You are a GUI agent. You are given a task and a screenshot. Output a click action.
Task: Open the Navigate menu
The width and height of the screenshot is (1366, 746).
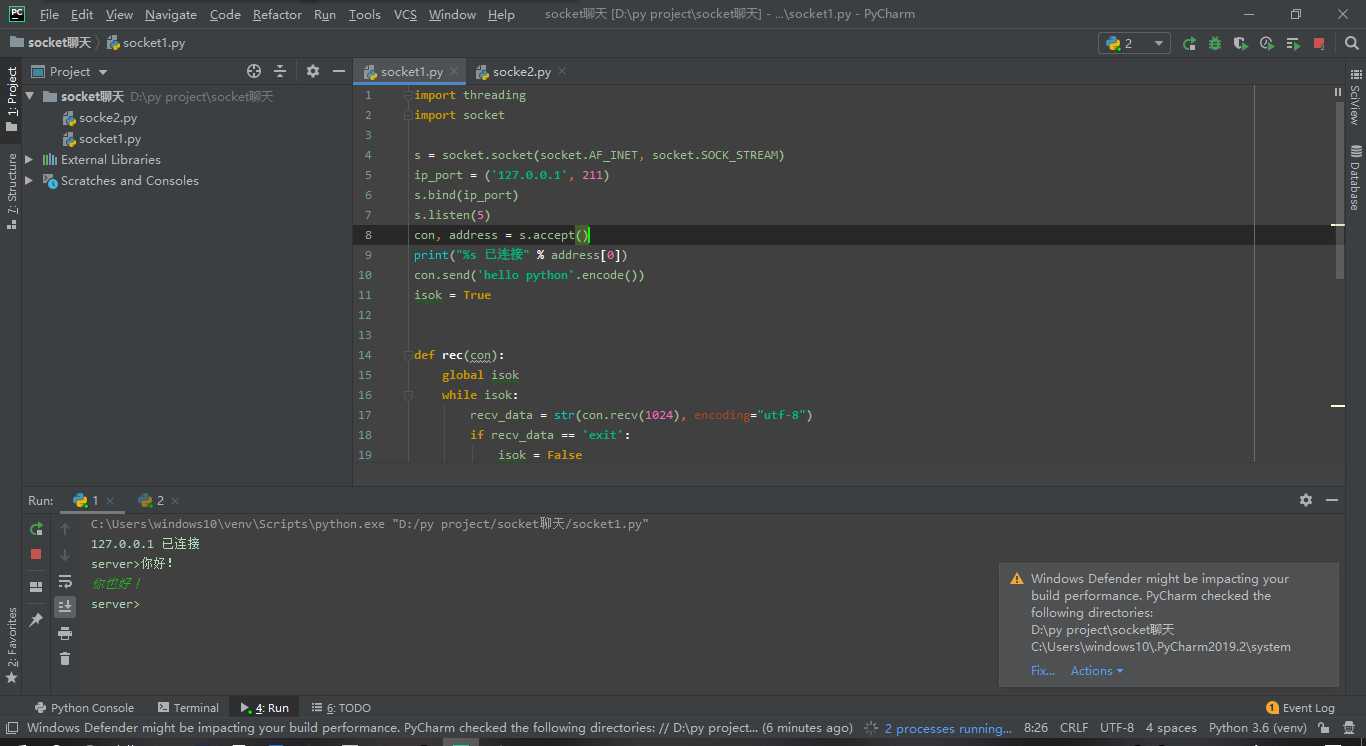click(171, 14)
